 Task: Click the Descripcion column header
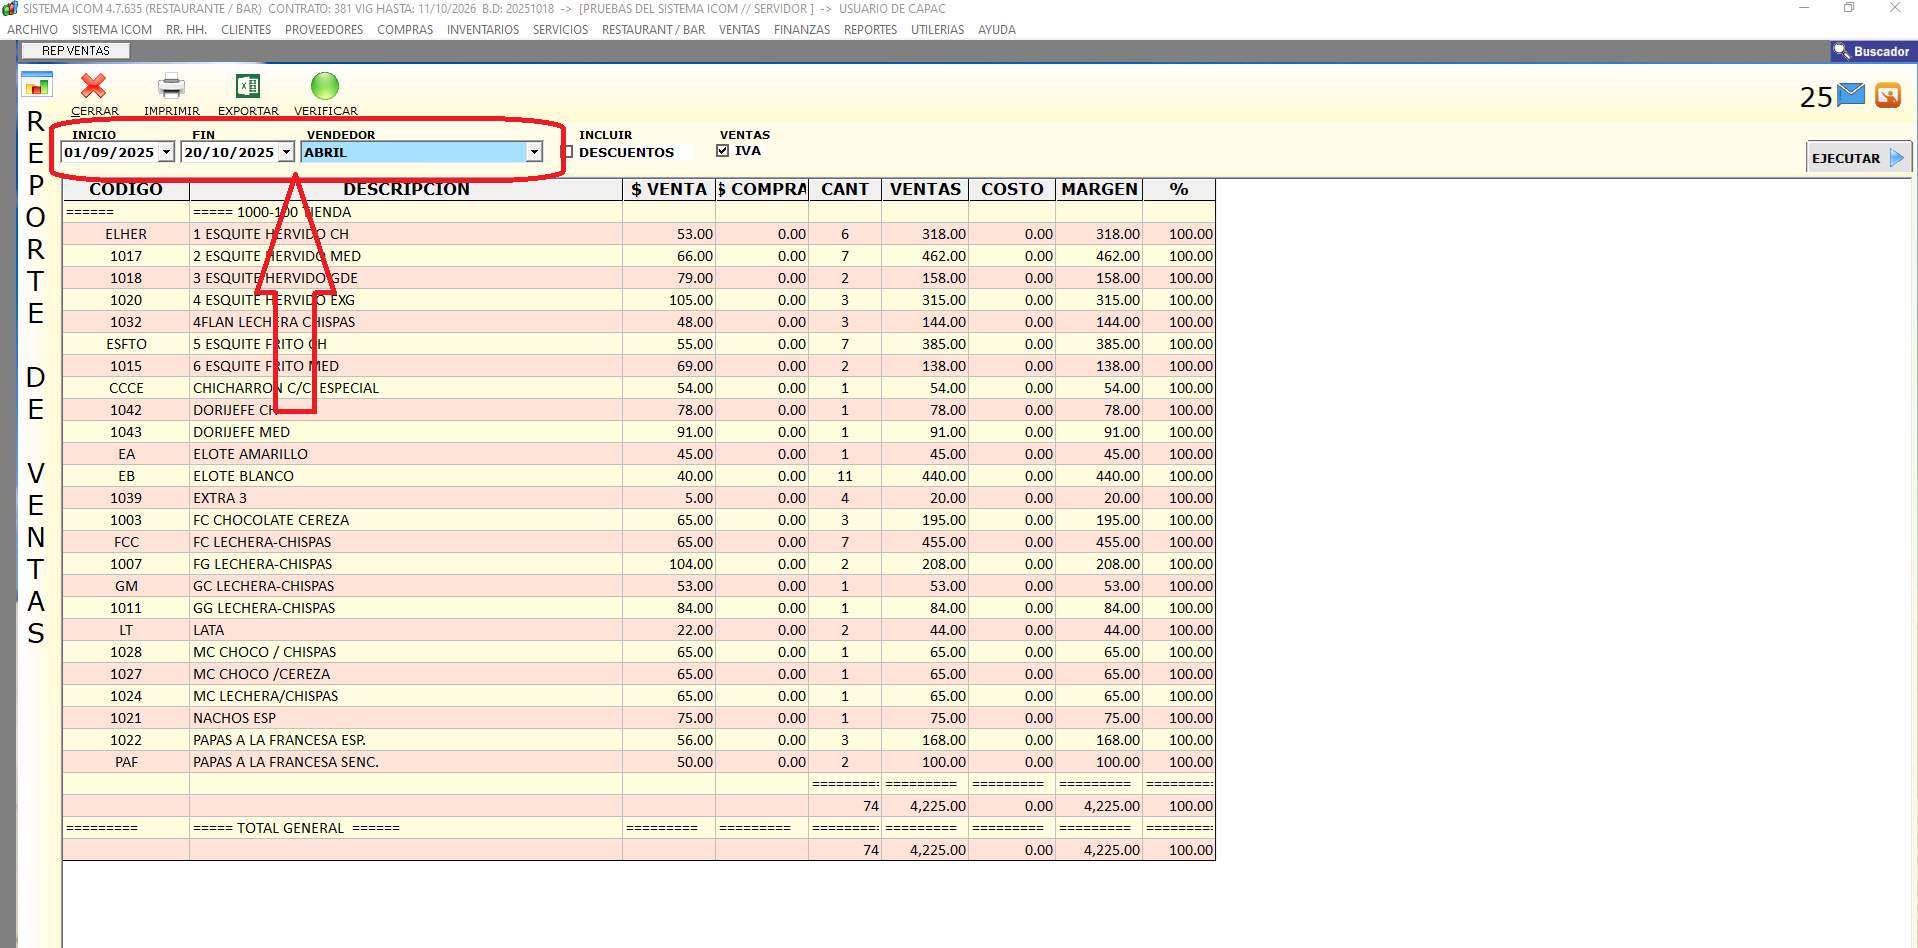[406, 189]
